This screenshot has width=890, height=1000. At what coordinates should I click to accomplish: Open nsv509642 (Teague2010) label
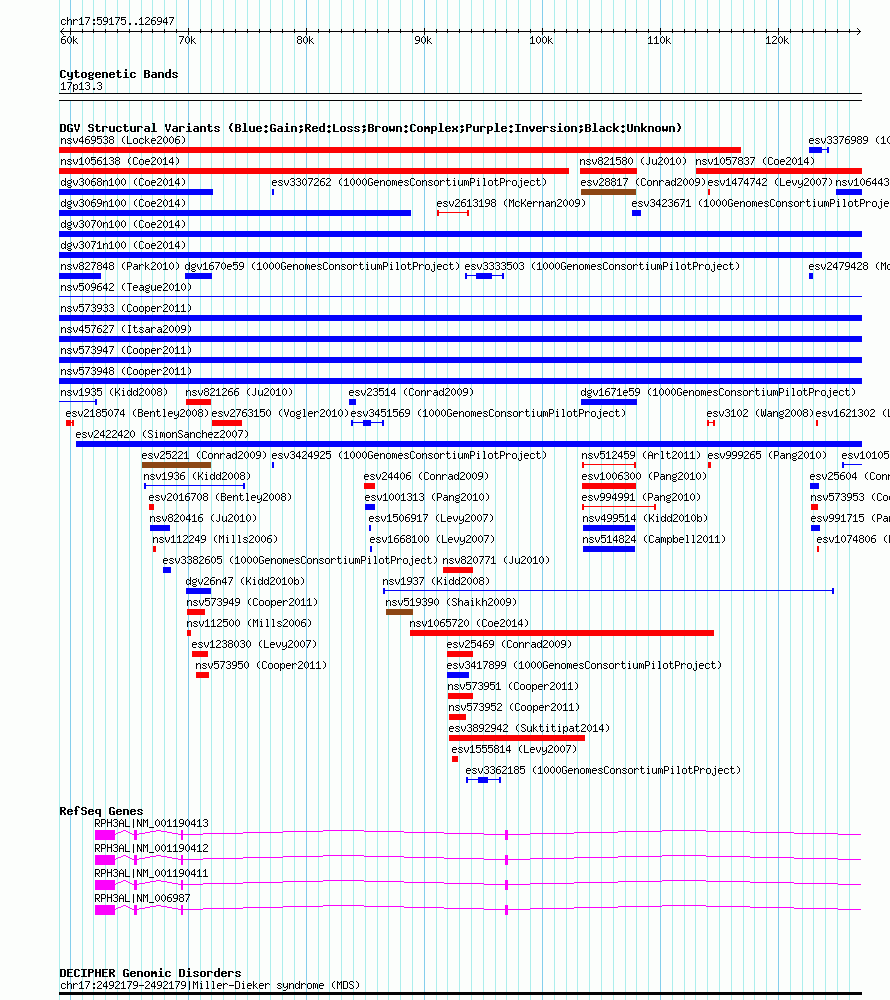pyautogui.click(x=126, y=288)
